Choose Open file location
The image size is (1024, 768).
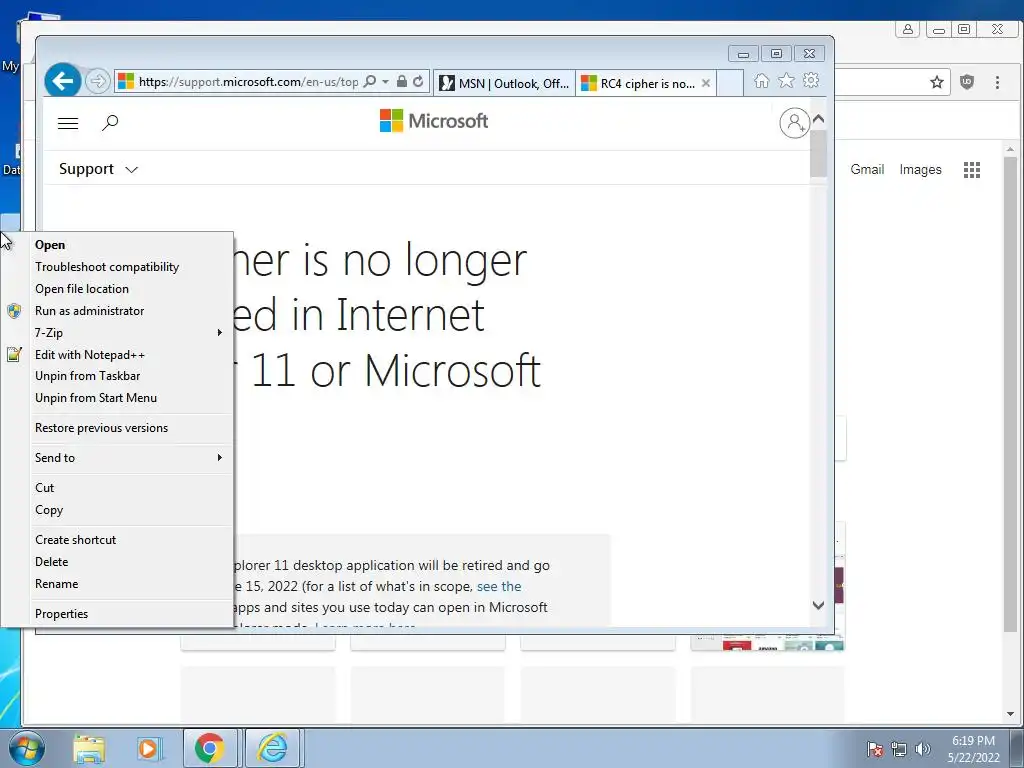tap(118, 289)
